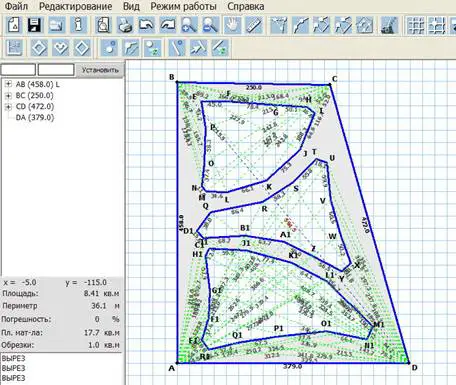456x385 pixels.
Task: Save the drawing with the floppy disk icon
Action: pyautogui.click(x=35, y=25)
